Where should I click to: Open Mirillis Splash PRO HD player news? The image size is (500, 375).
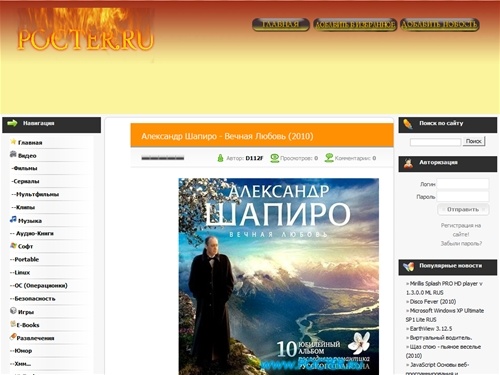(x=444, y=288)
